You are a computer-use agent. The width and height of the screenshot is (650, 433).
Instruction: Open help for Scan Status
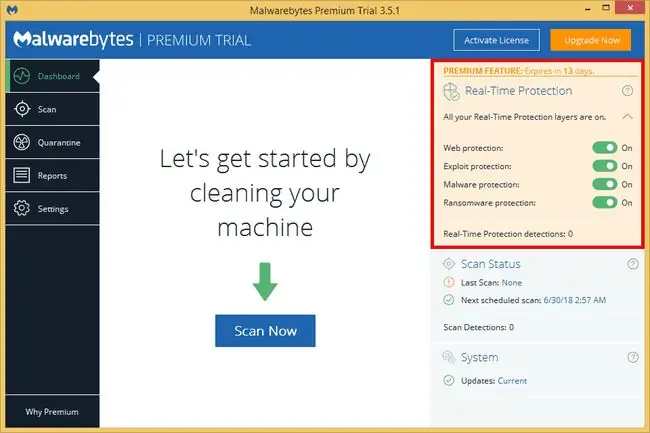coord(633,264)
